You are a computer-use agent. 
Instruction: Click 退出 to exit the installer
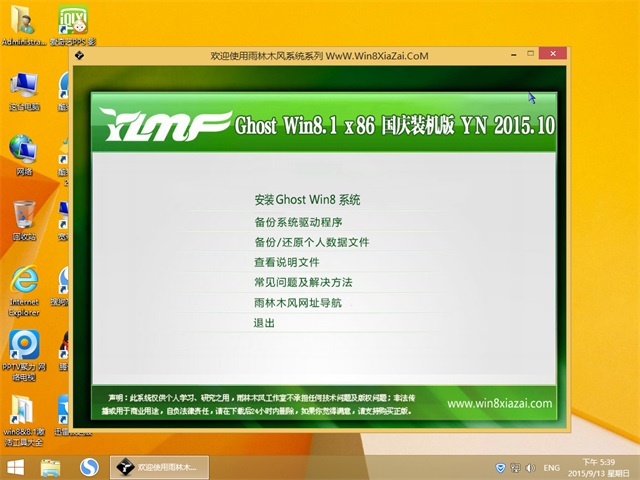point(264,323)
